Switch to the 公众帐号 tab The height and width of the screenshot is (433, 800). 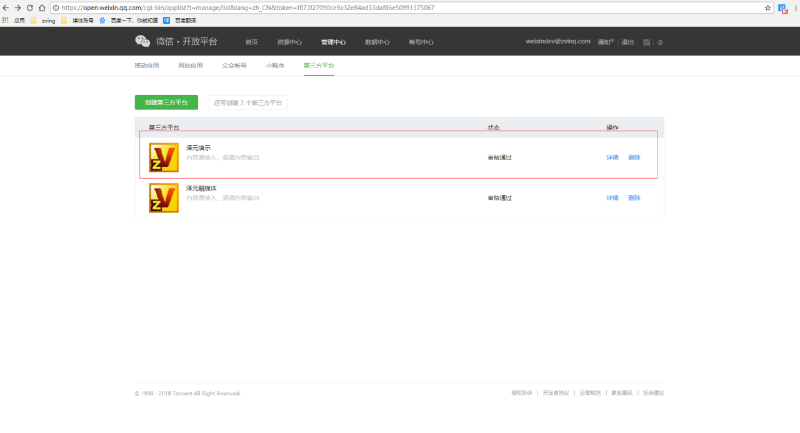click(234, 65)
